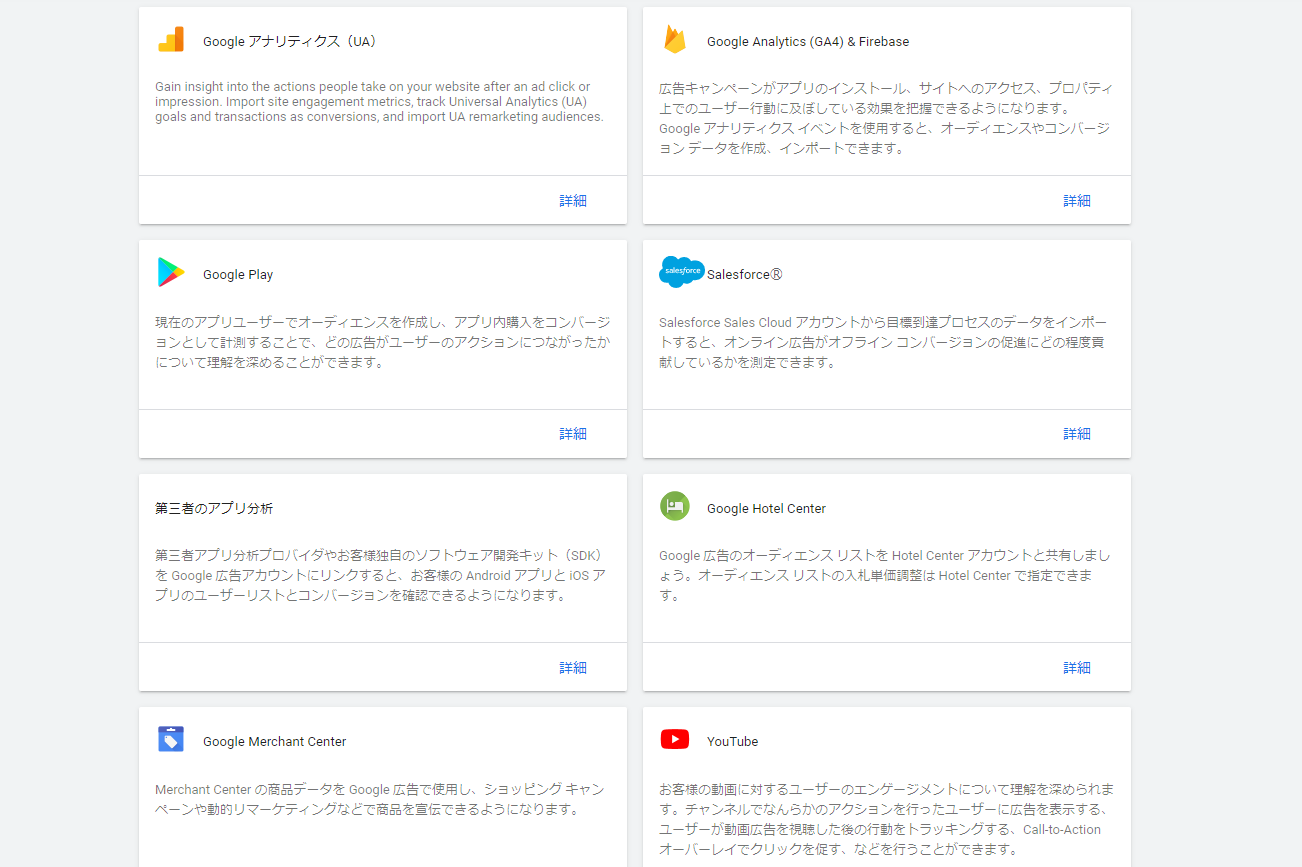Click the 第三者のアプリ分析 heading
The image size is (1302, 867).
(214, 509)
